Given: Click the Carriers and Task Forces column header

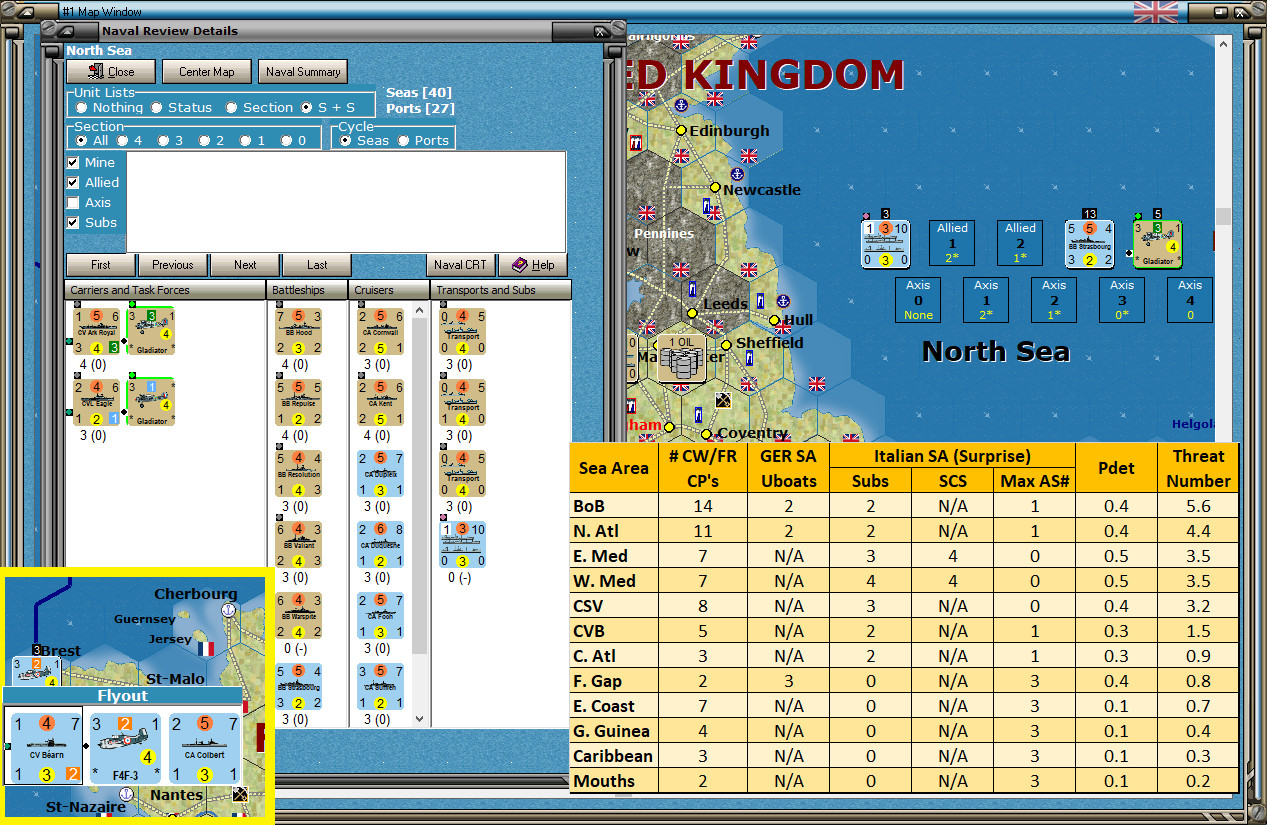Looking at the screenshot, I should click(x=165, y=290).
